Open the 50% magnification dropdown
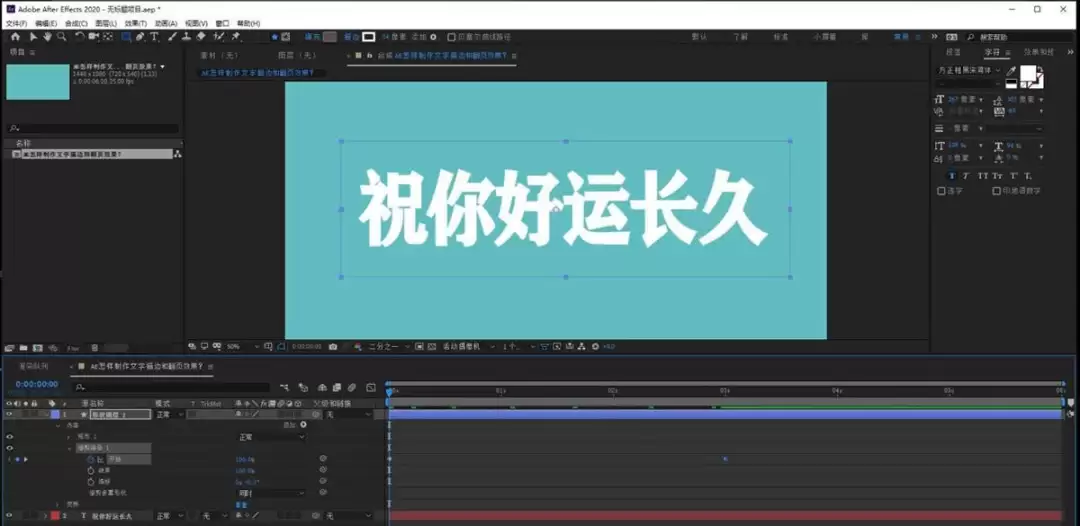 (x=242, y=346)
